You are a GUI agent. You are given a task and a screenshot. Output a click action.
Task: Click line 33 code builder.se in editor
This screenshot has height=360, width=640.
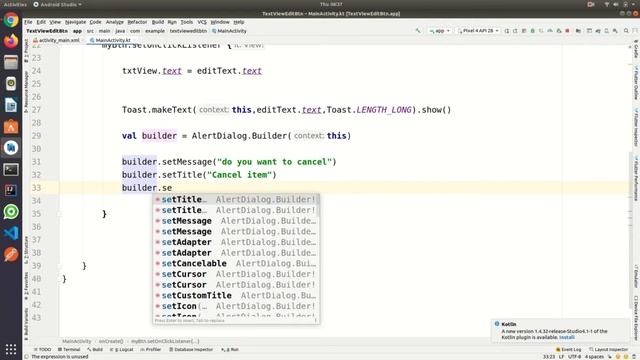pyautogui.click(x=147, y=188)
